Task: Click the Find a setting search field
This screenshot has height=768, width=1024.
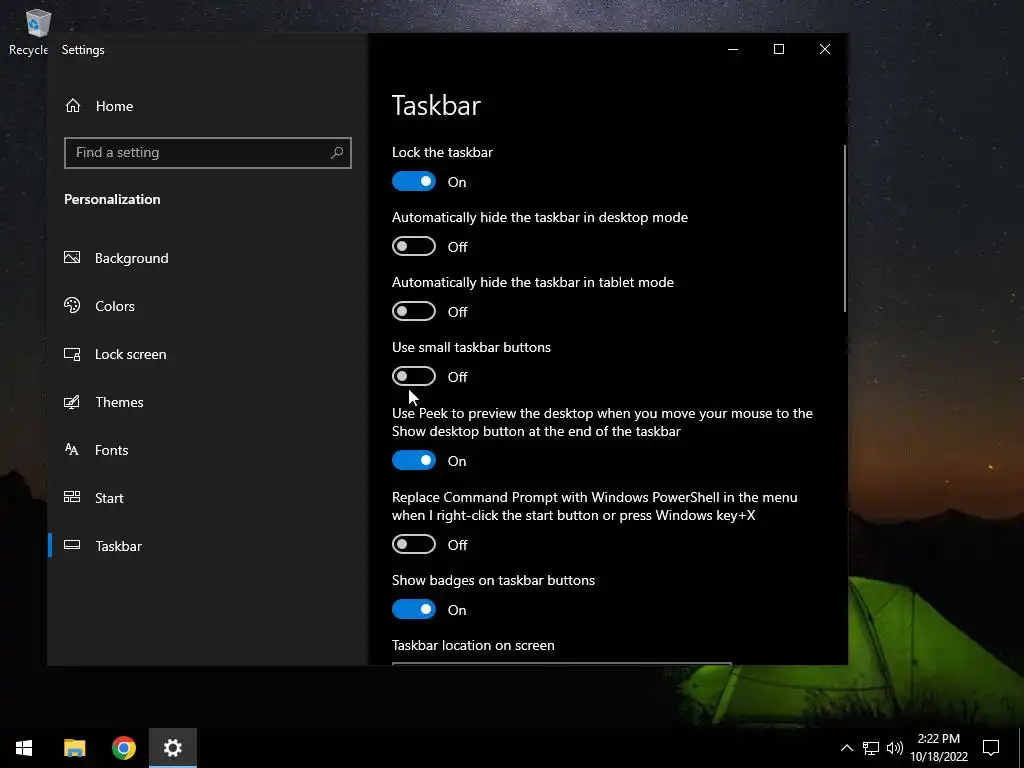Action: coord(208,153)
